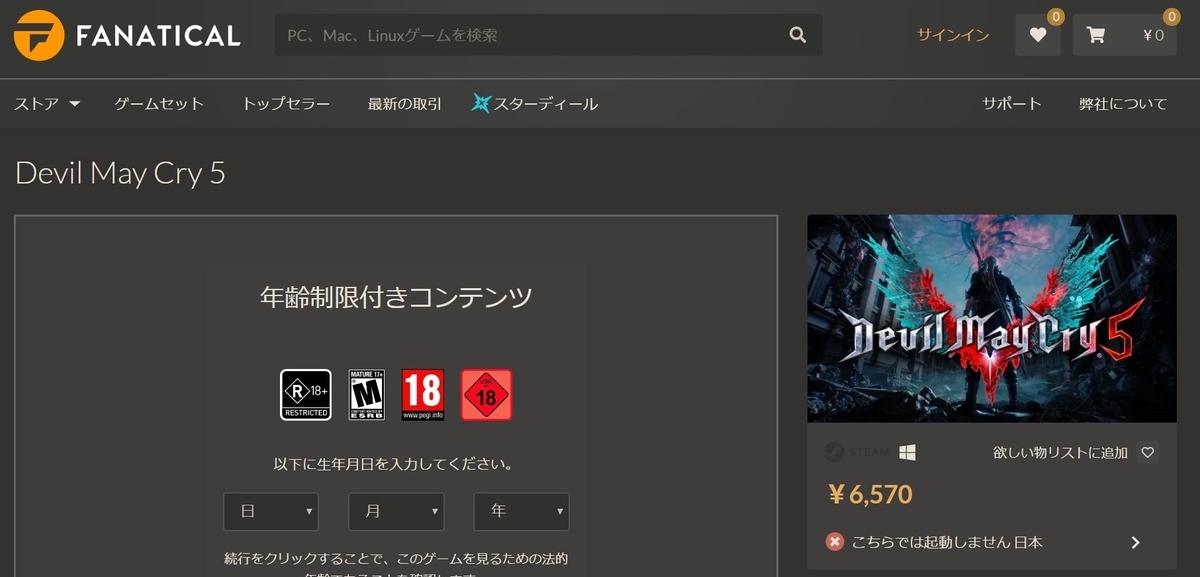Screen dimensions: 1200x577
Task: Click the Windows platform icon
Action: [x=908, y=452]
